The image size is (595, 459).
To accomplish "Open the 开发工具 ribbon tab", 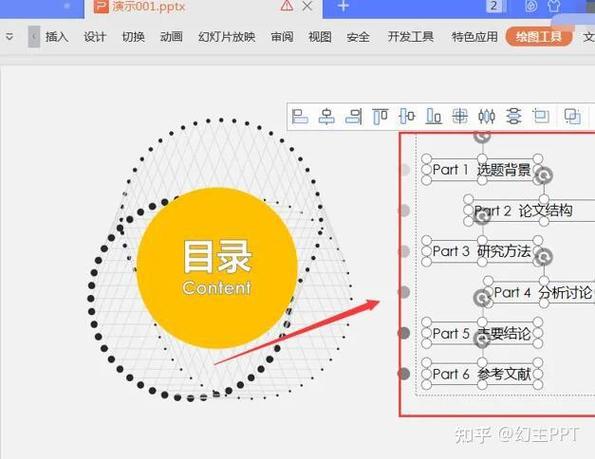I will (x=411, y=37).
